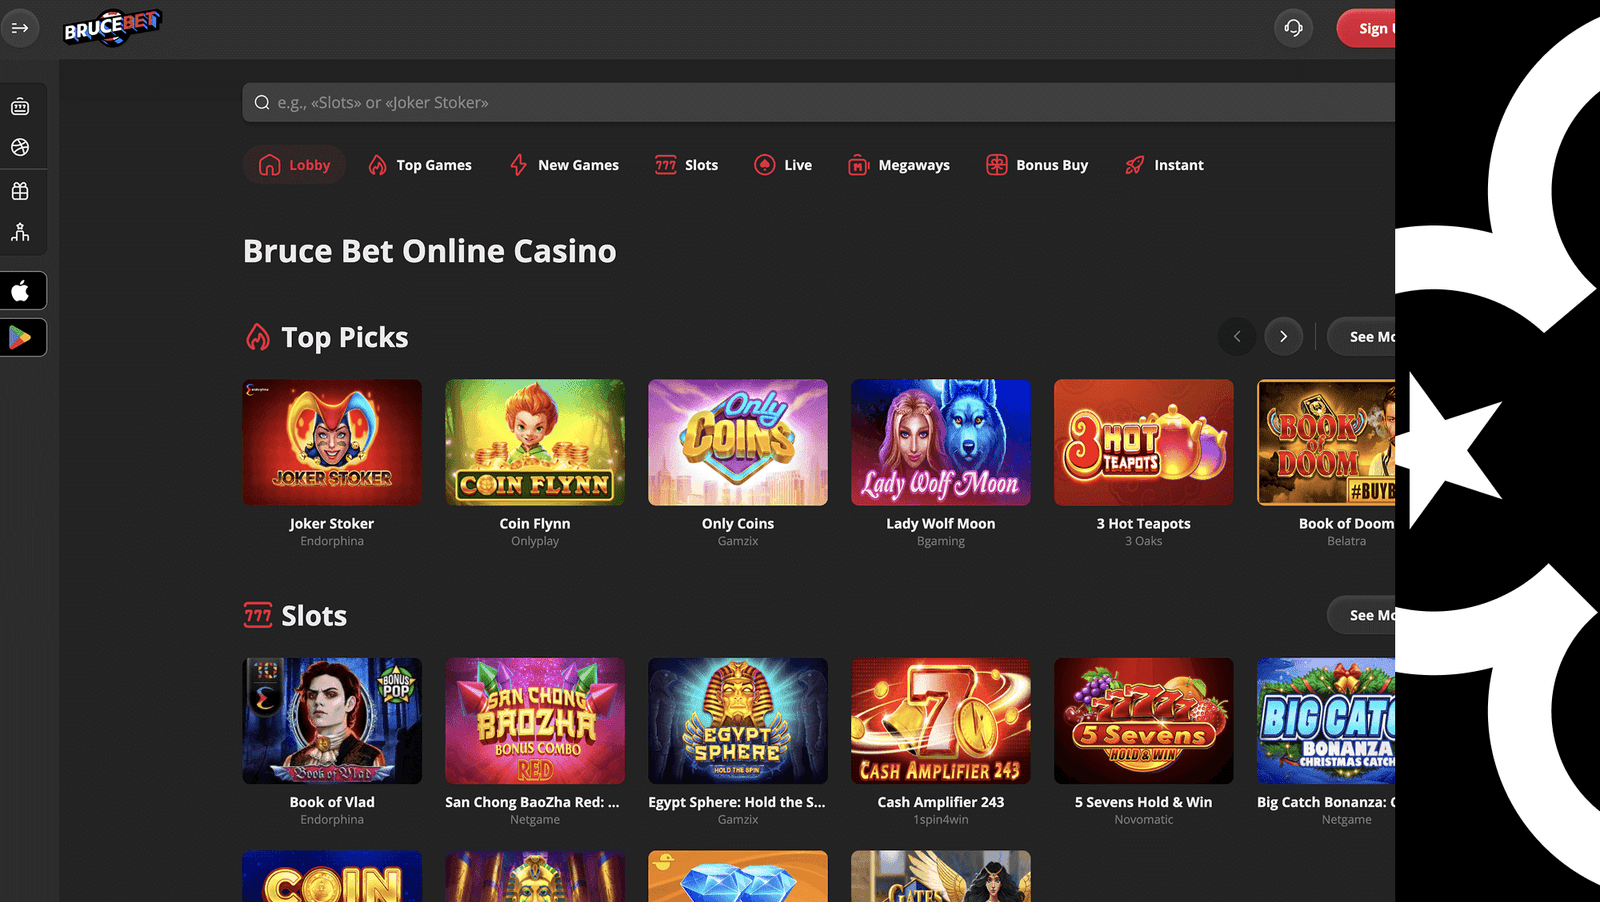Expand the sidebar with the arrow icon
Viewport: 1600px width, 902px height.
[20, 28]
